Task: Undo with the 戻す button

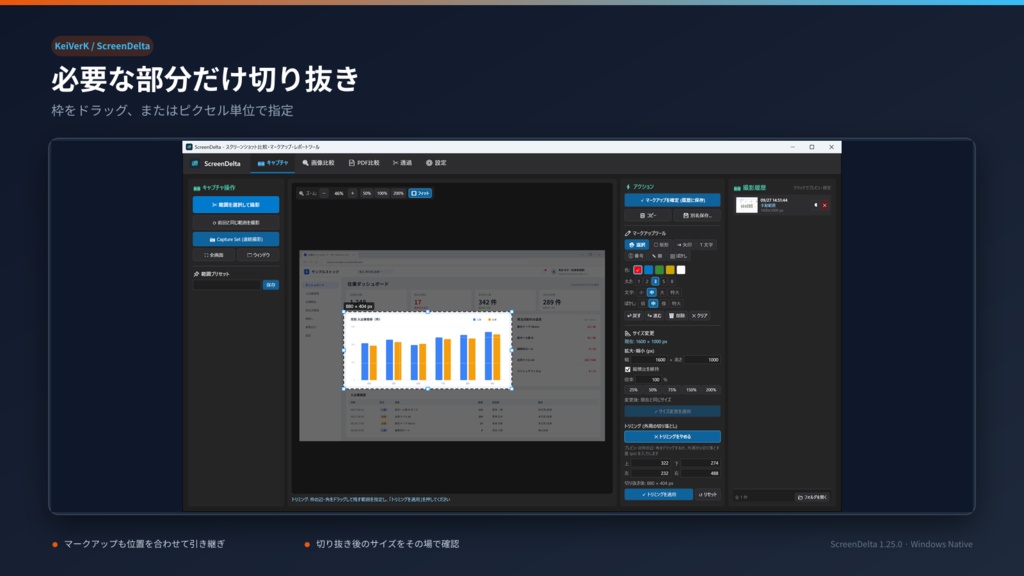Action: 634,315
